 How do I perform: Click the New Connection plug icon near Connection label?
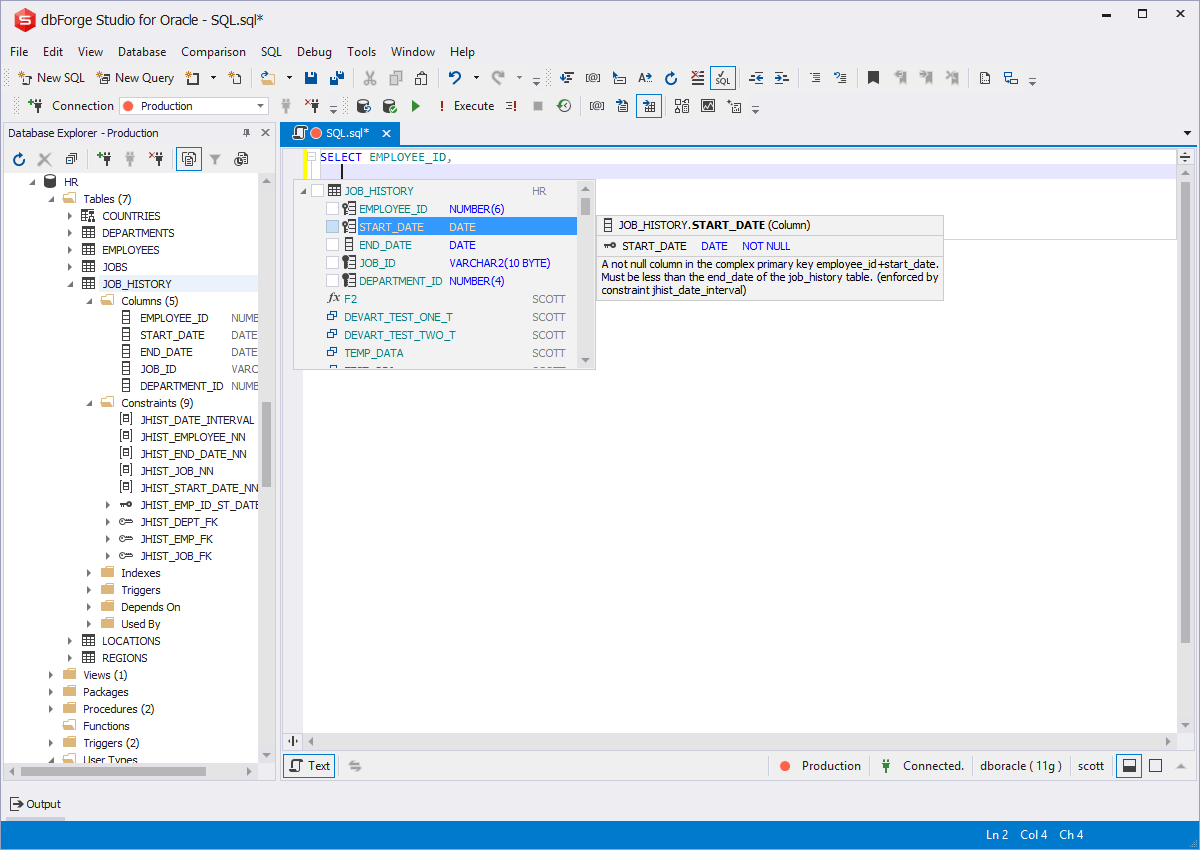35,106
